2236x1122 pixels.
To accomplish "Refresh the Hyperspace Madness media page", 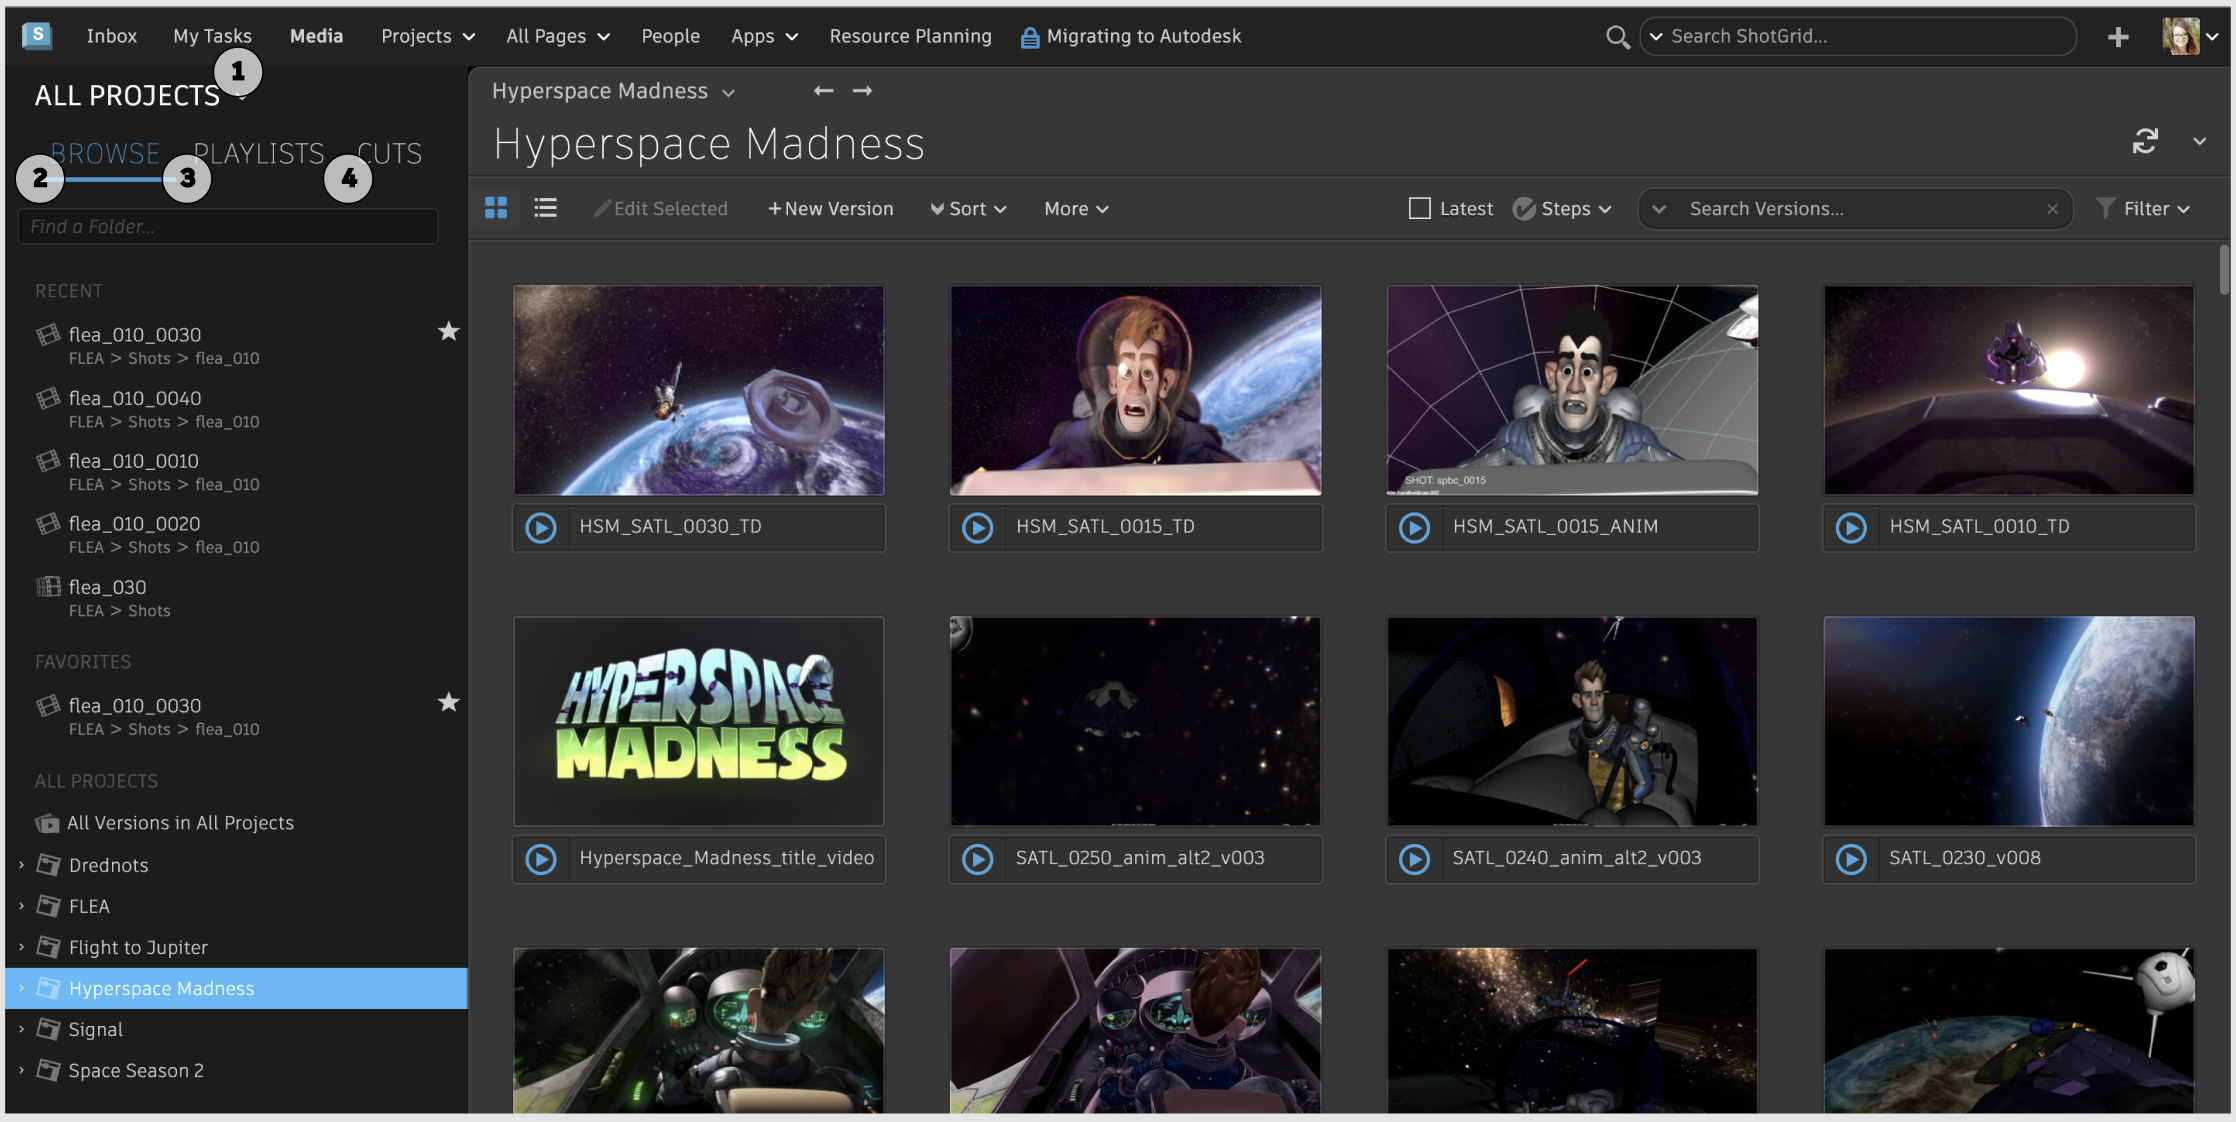I will 2146,141.
